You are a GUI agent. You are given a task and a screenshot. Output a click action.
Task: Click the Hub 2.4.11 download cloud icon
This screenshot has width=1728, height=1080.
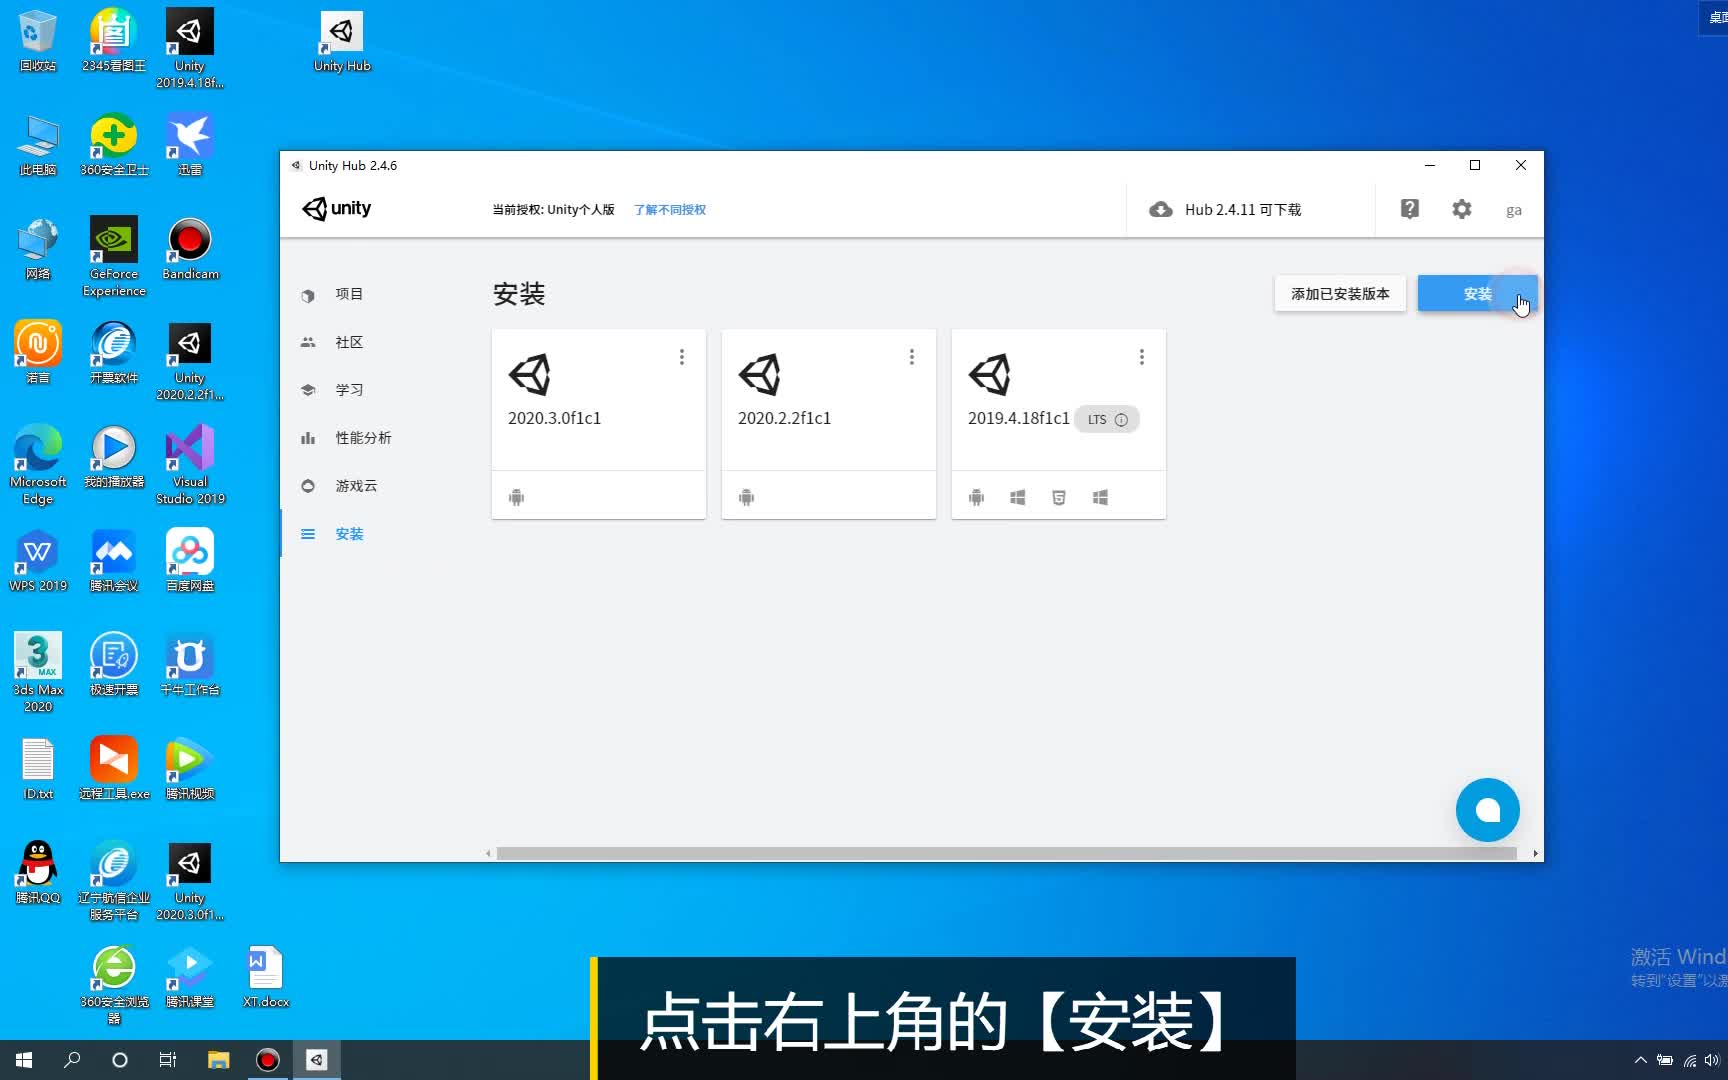coord(1160,209)
